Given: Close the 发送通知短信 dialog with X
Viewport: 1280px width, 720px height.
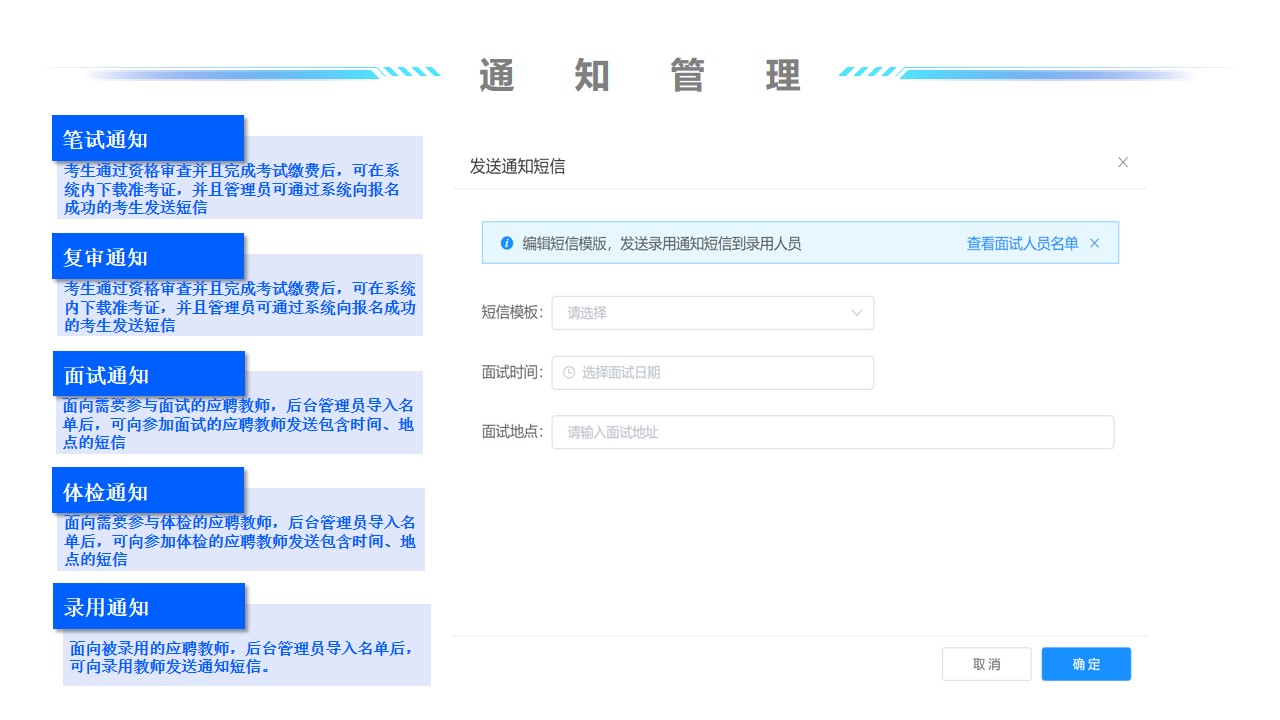Looking at the screenshot, I should [1123, 163].
